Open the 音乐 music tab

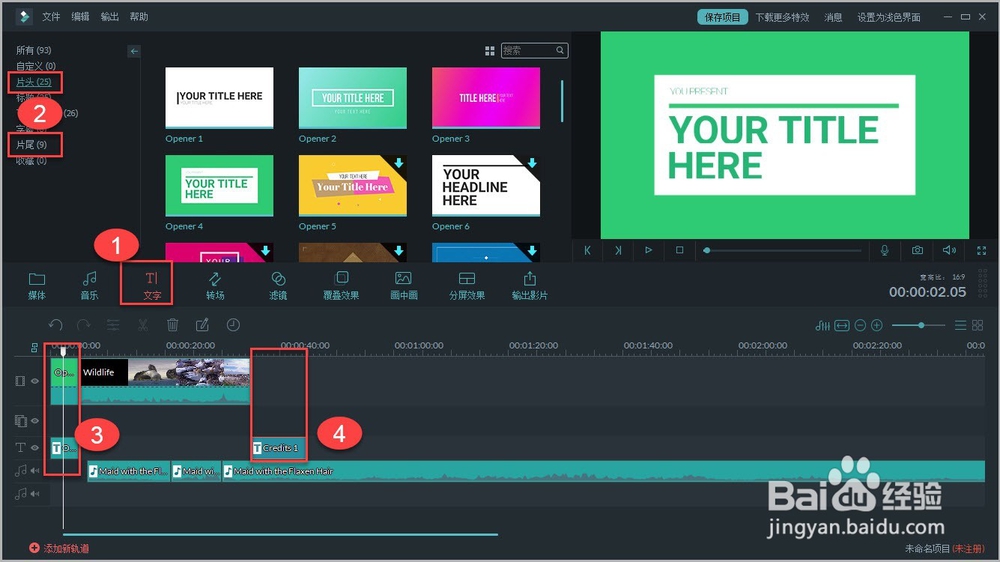89,285
